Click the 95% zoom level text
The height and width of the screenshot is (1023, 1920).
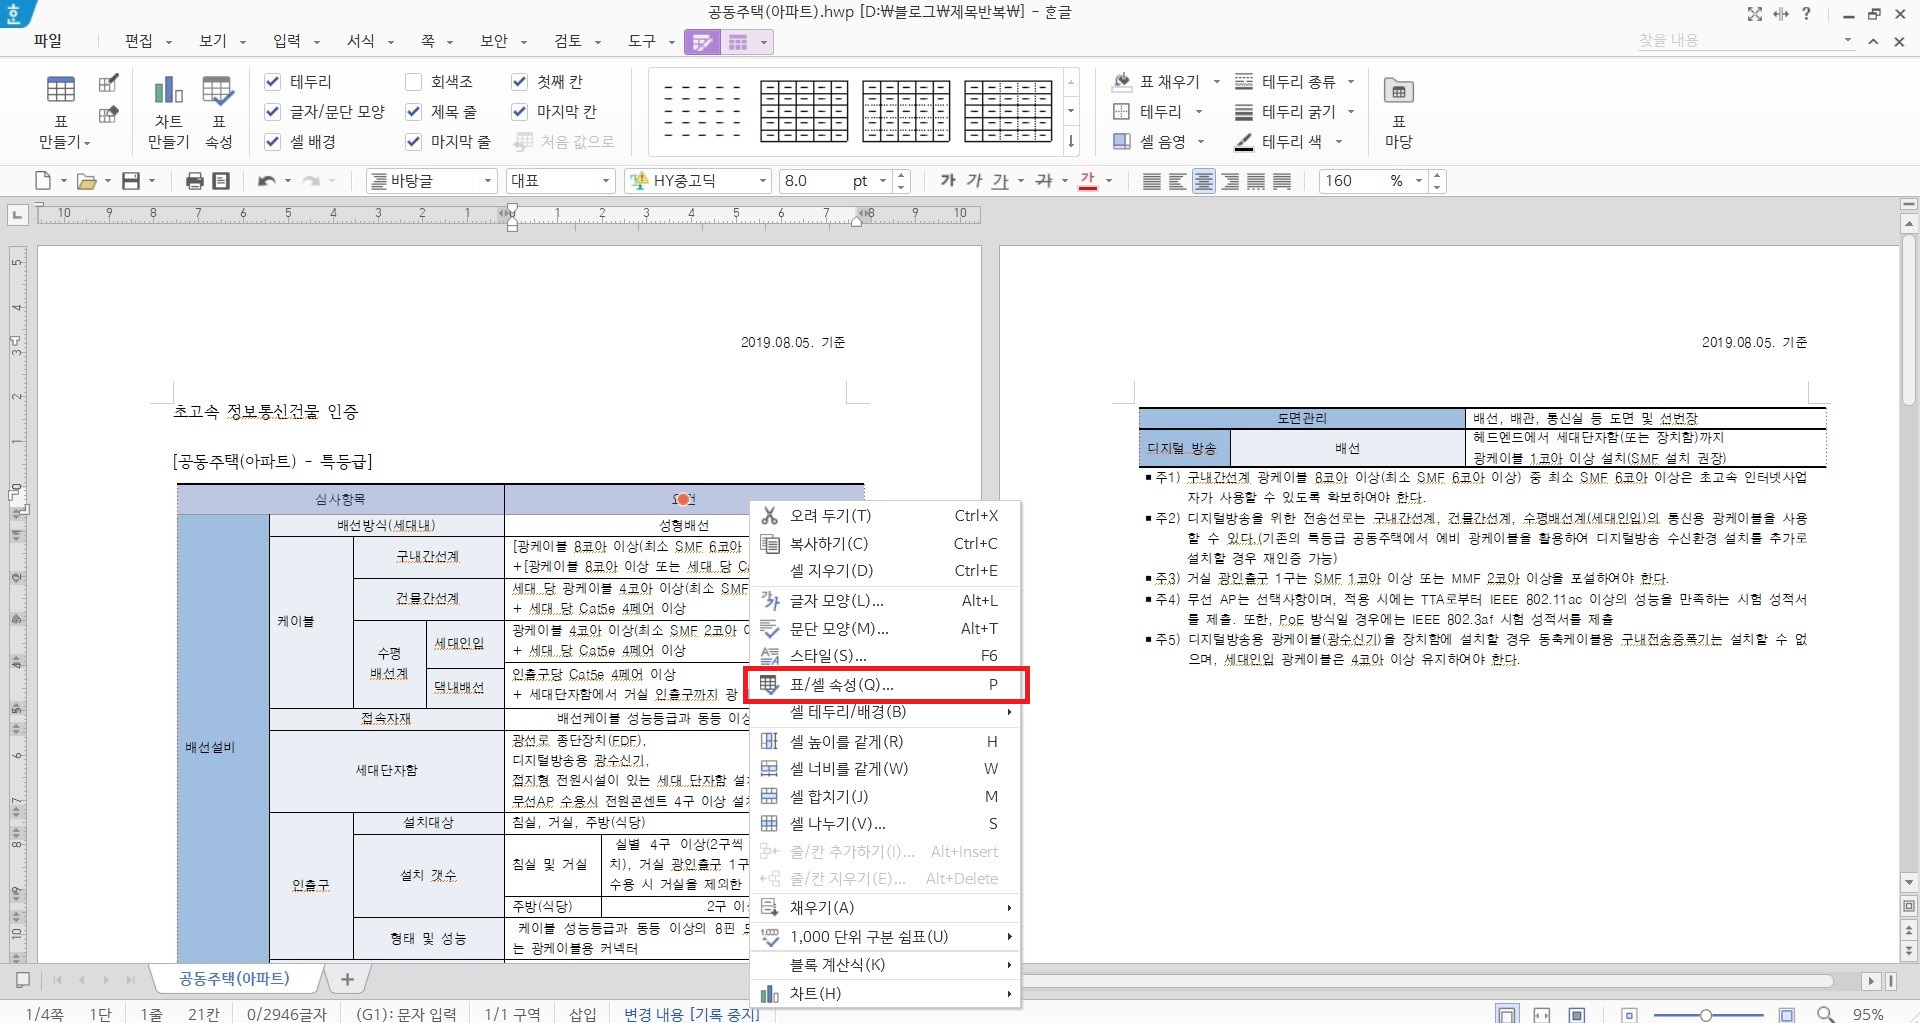pyautogui.click(x=1868, y=1014)
